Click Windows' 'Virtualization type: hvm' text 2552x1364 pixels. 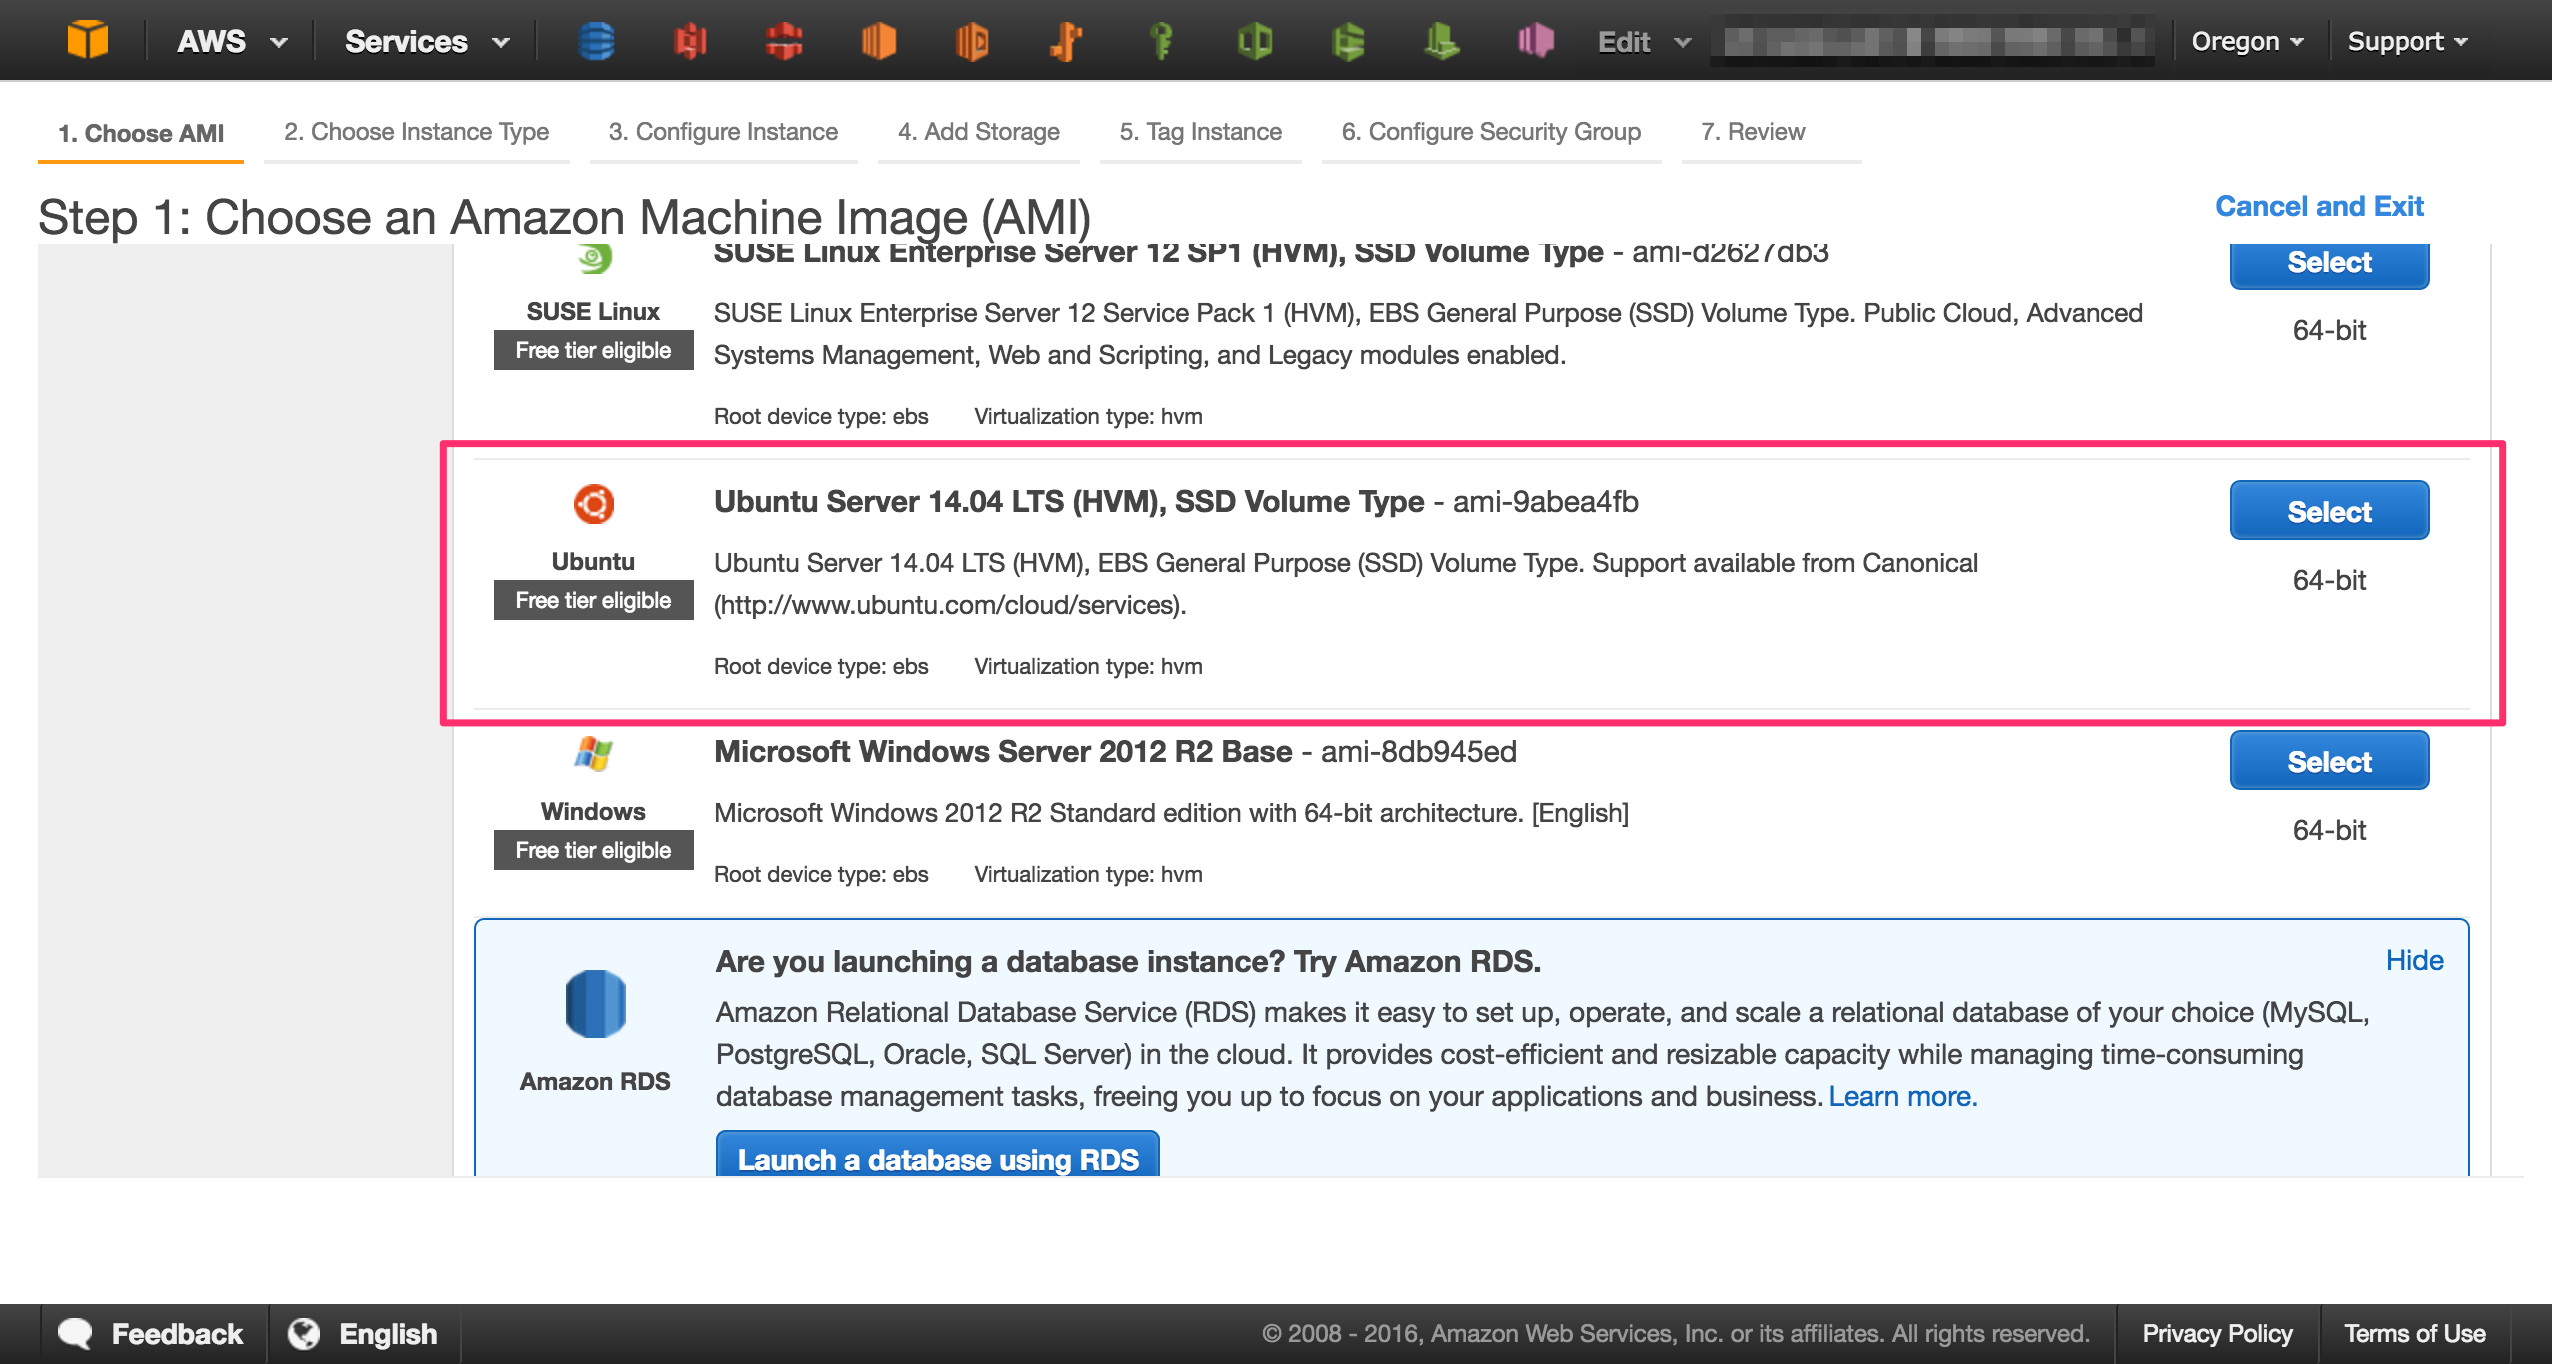(1088, 874)
